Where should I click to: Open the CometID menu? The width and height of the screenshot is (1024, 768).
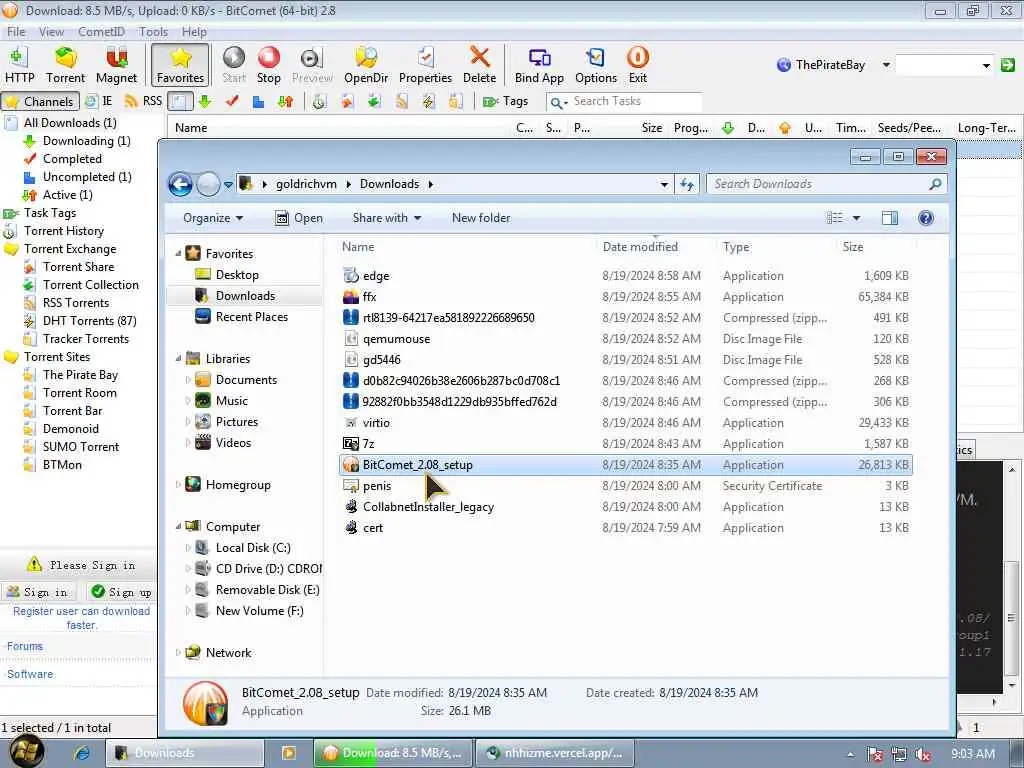coord(101,31)
